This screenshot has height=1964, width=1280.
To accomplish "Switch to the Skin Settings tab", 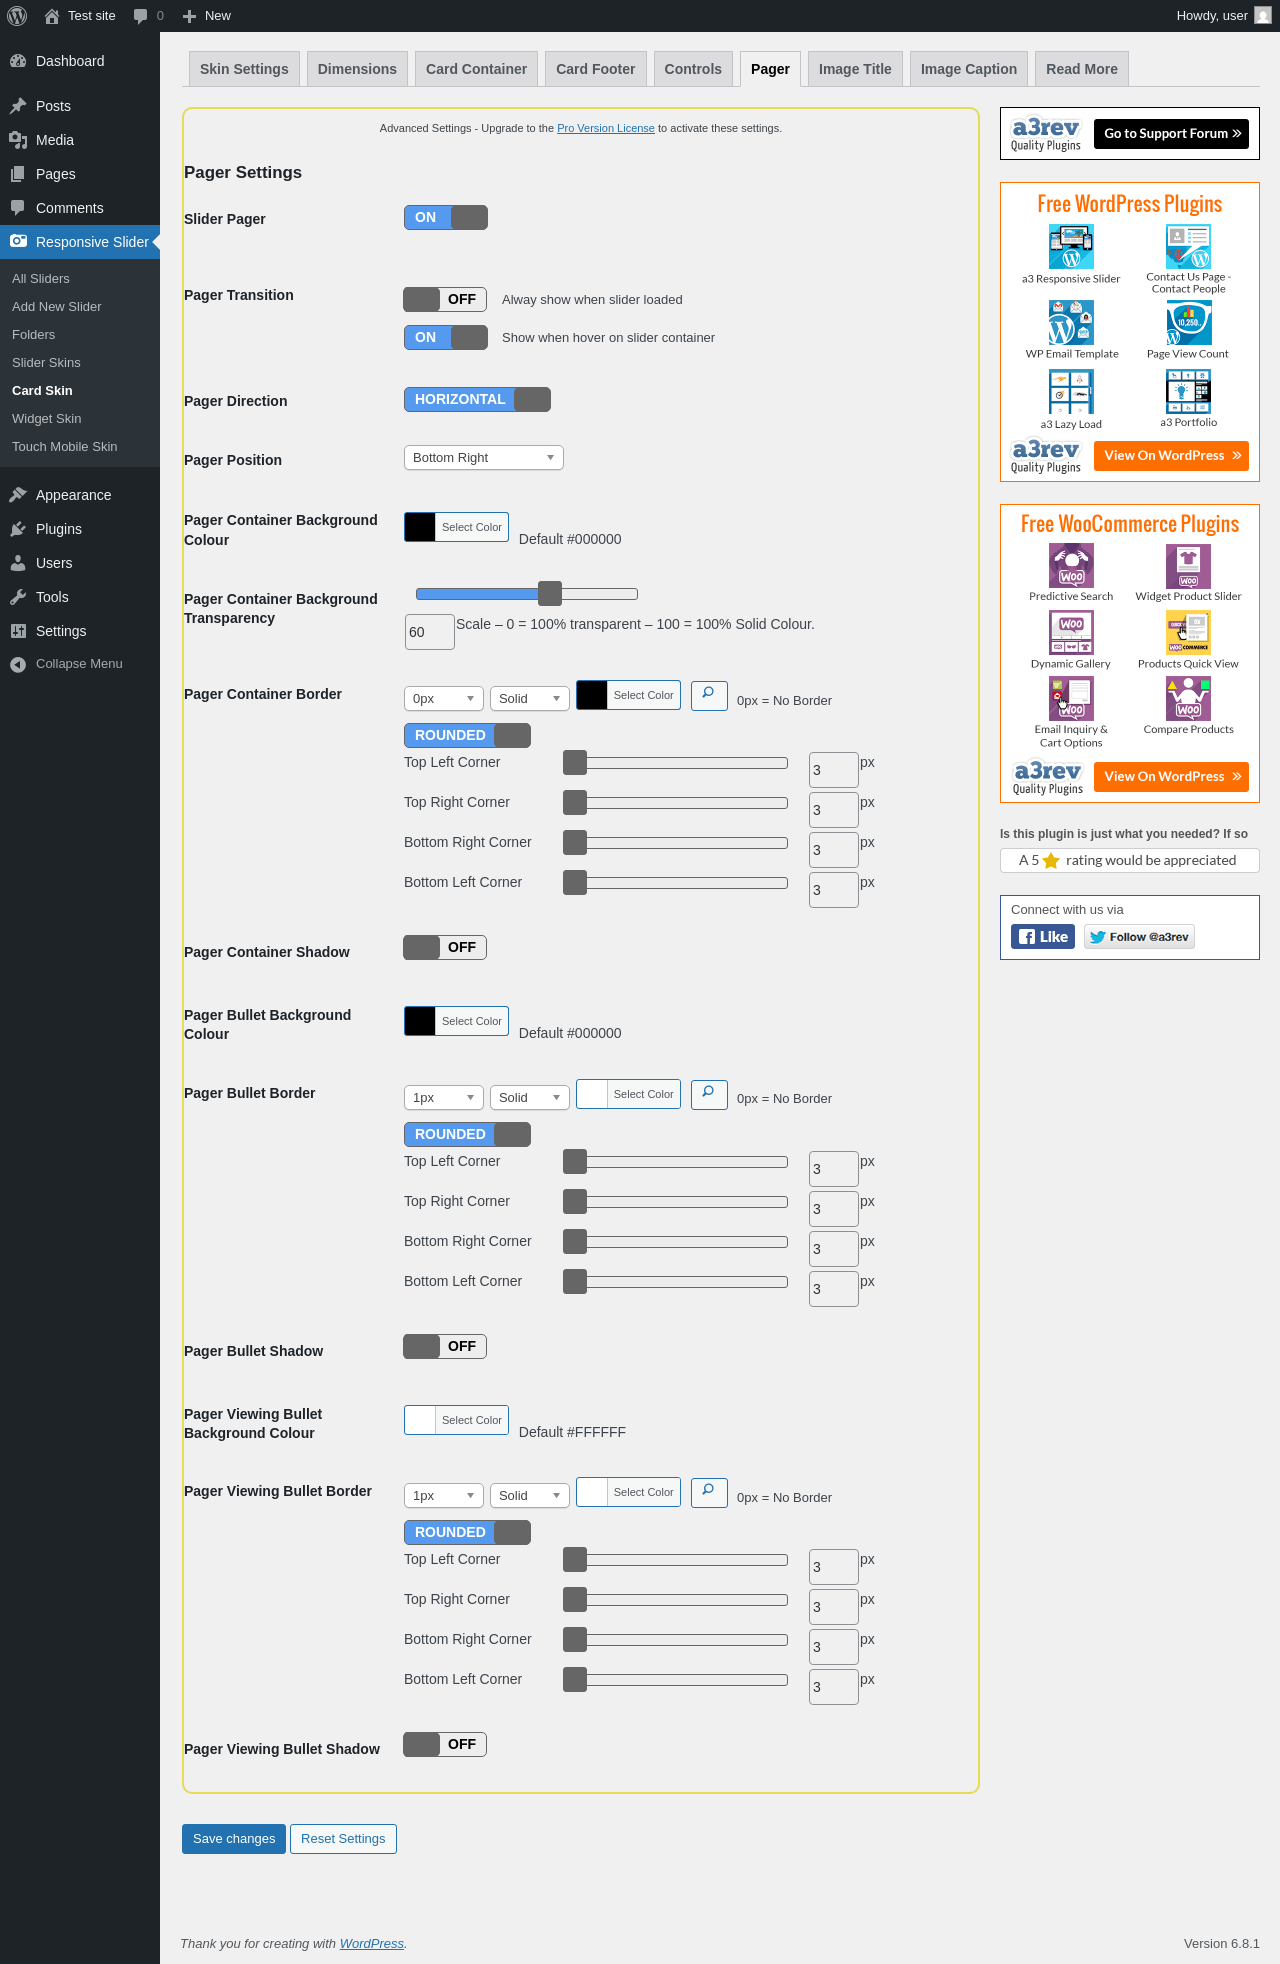I will pos(244,69).
